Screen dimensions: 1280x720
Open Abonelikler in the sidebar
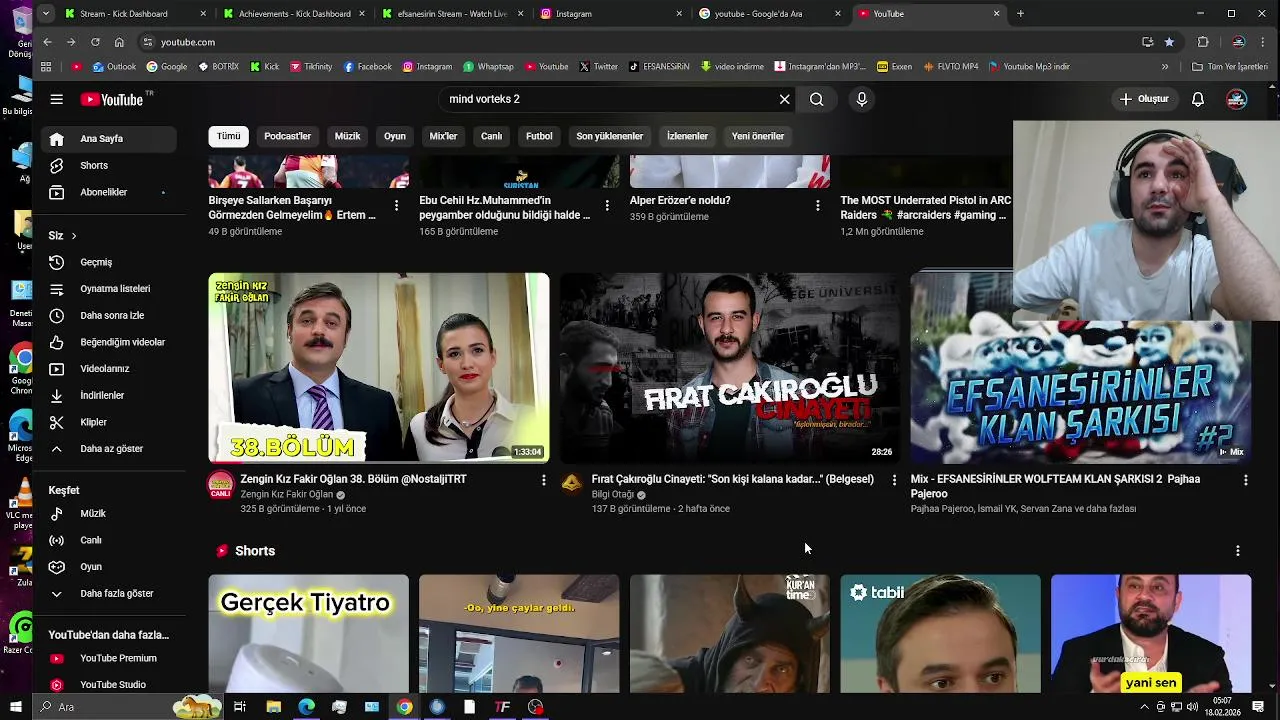pos(109,192)
